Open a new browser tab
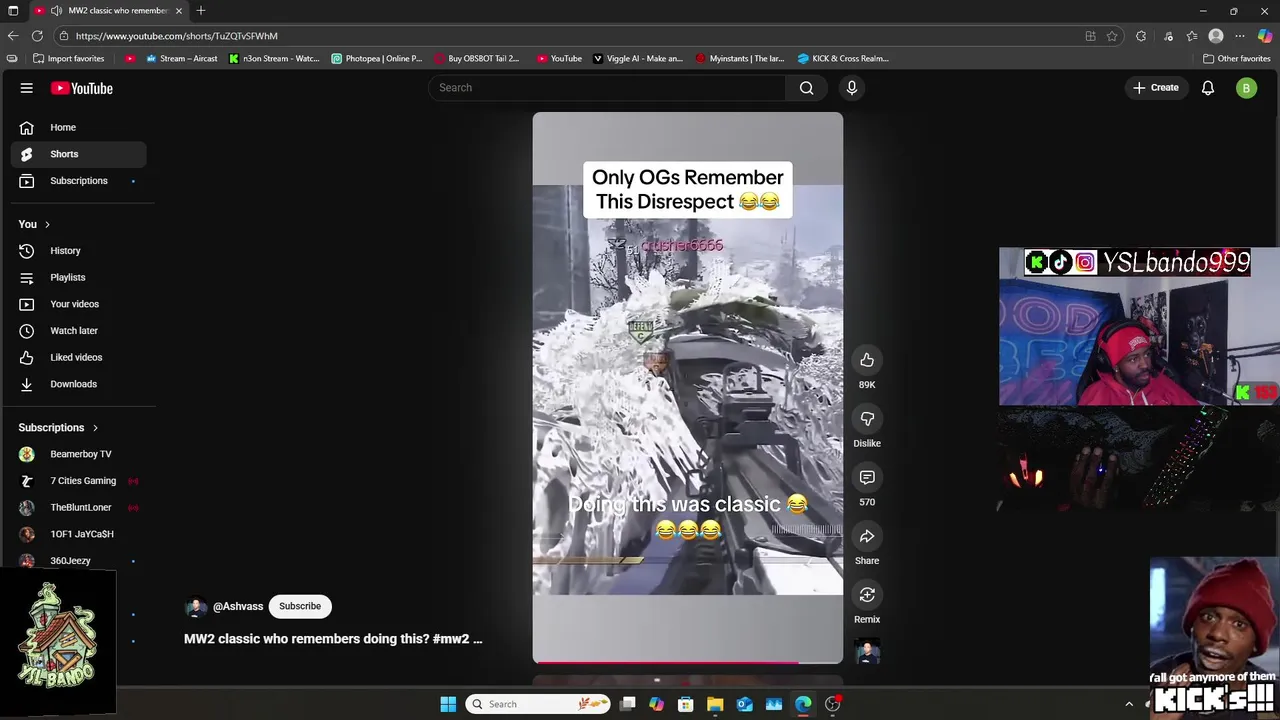This screenshot has width=1280, height=720. pos(201,11)
